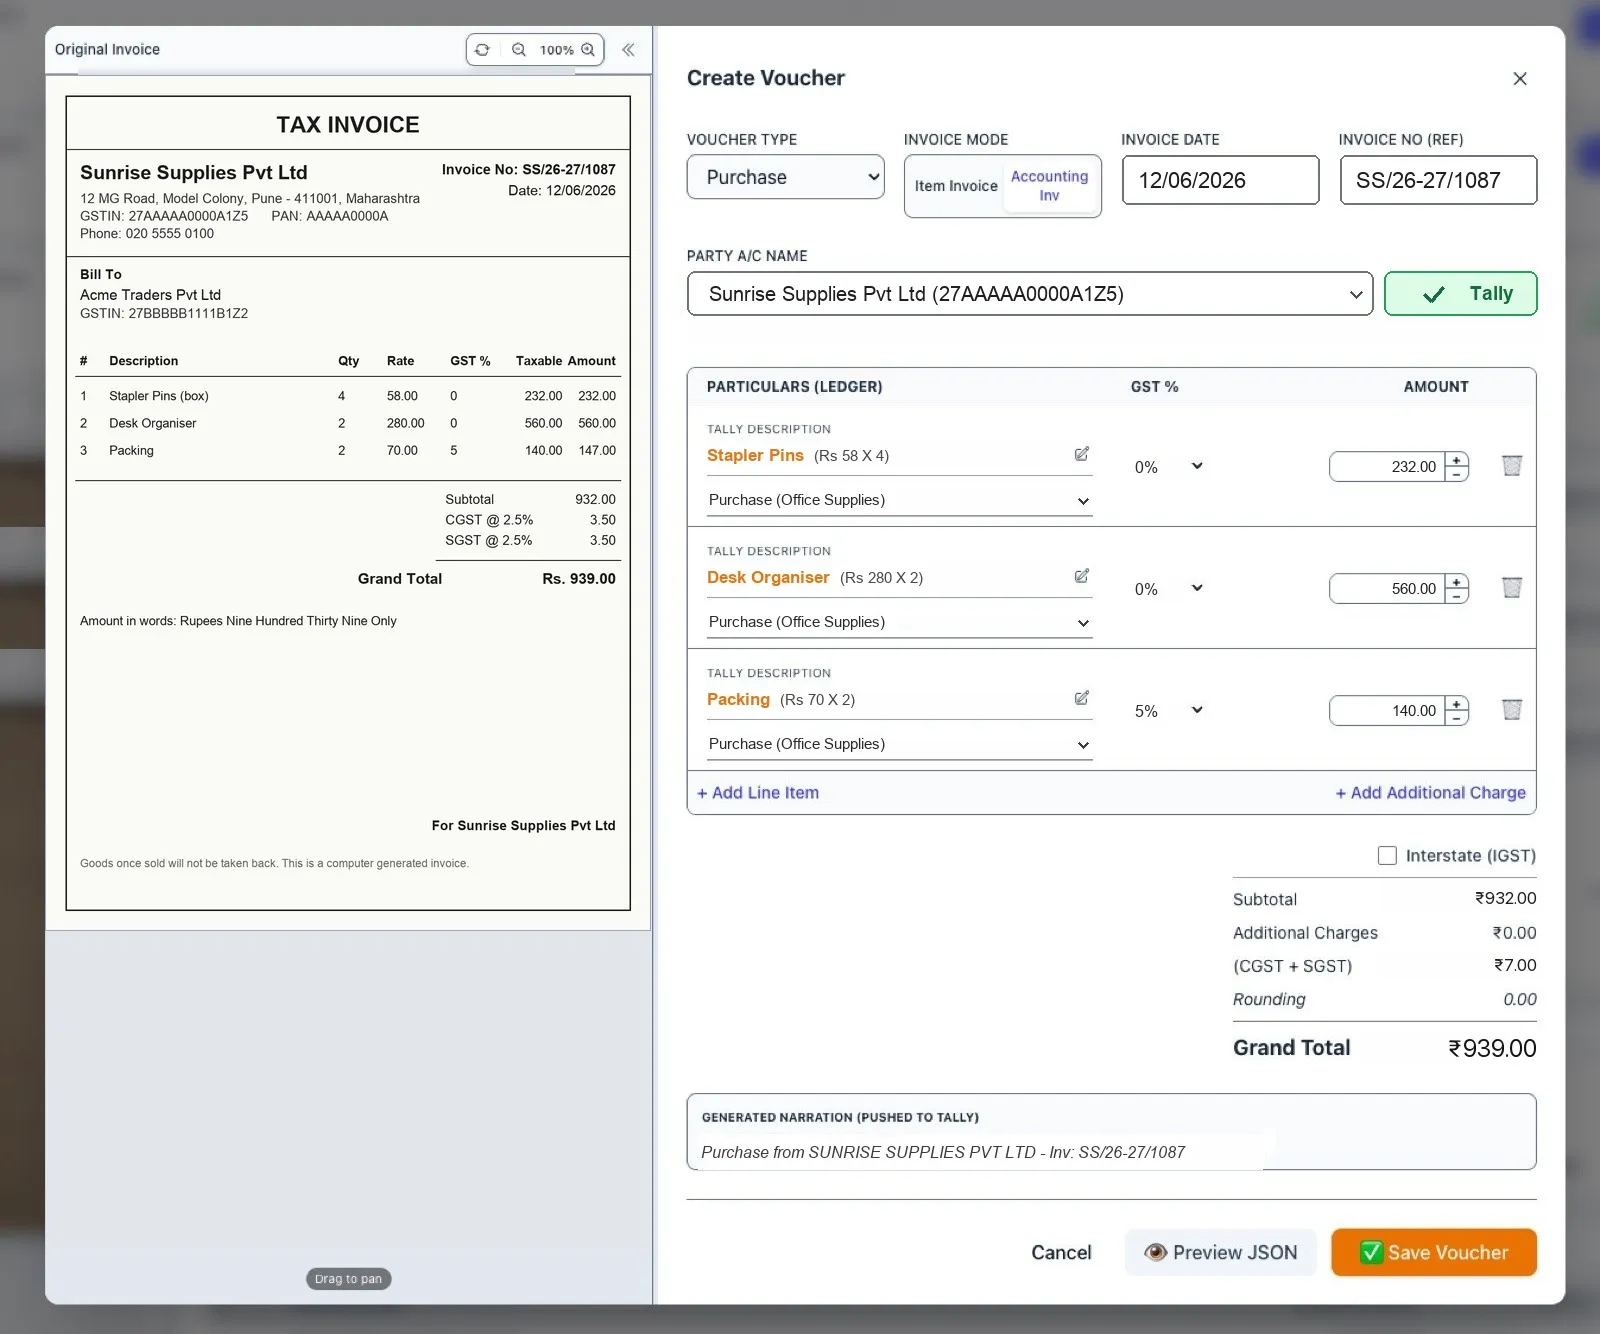Zoom in the original invoice preview
This screenshot has width=1600, height=1334.
click(x=588, y=50)
